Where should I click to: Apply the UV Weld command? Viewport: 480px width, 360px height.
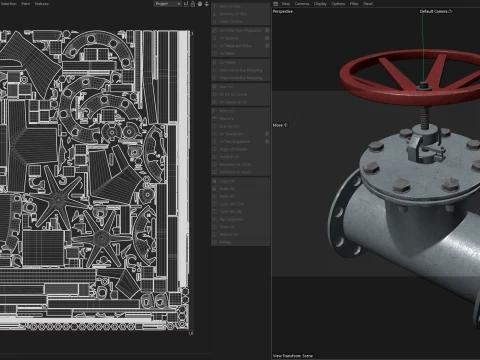click(240, 53)
